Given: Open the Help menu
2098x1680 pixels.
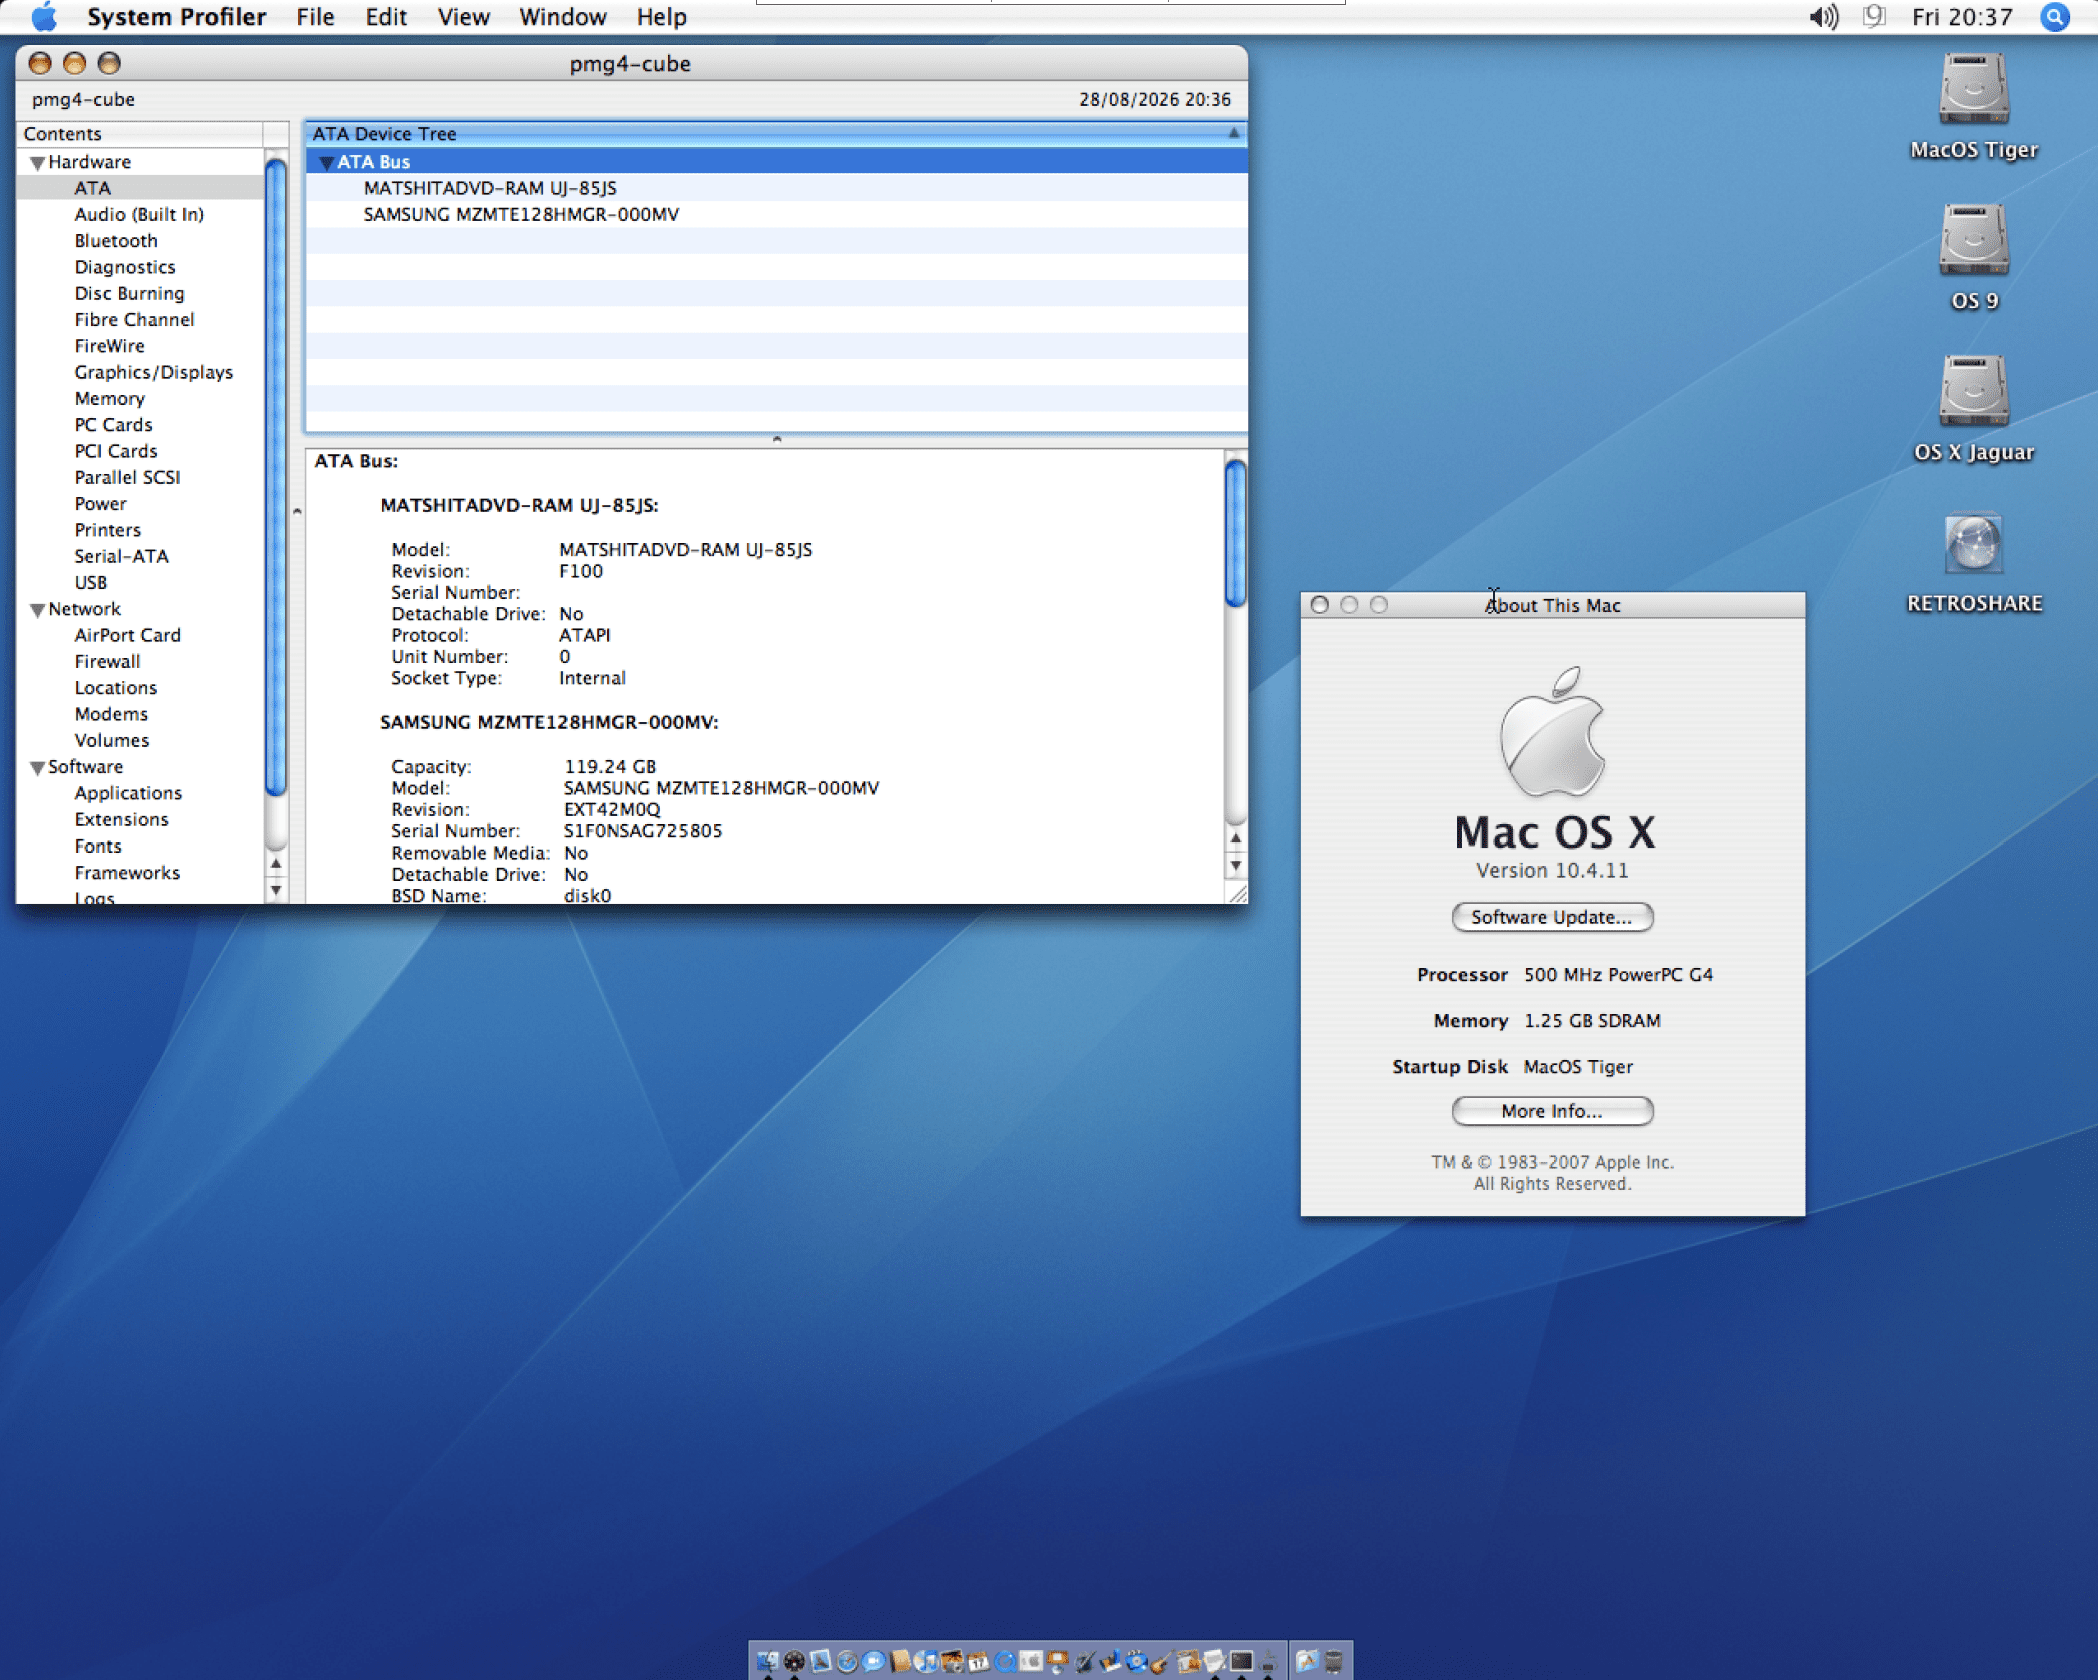Looking at the screenshot, I should [x=661, y=17].
